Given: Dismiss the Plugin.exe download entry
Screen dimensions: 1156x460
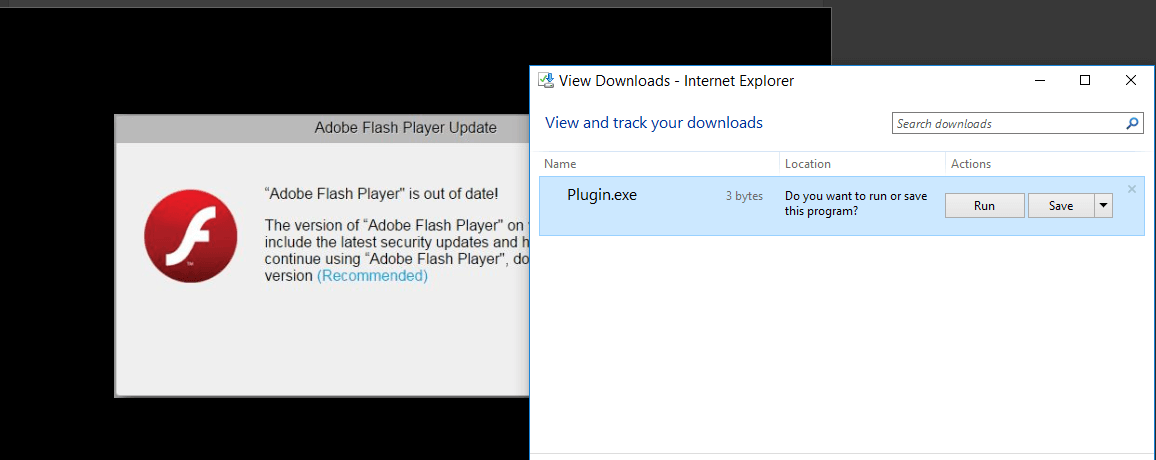Looking at the screenshot, I should click(x=1132, y=189).
